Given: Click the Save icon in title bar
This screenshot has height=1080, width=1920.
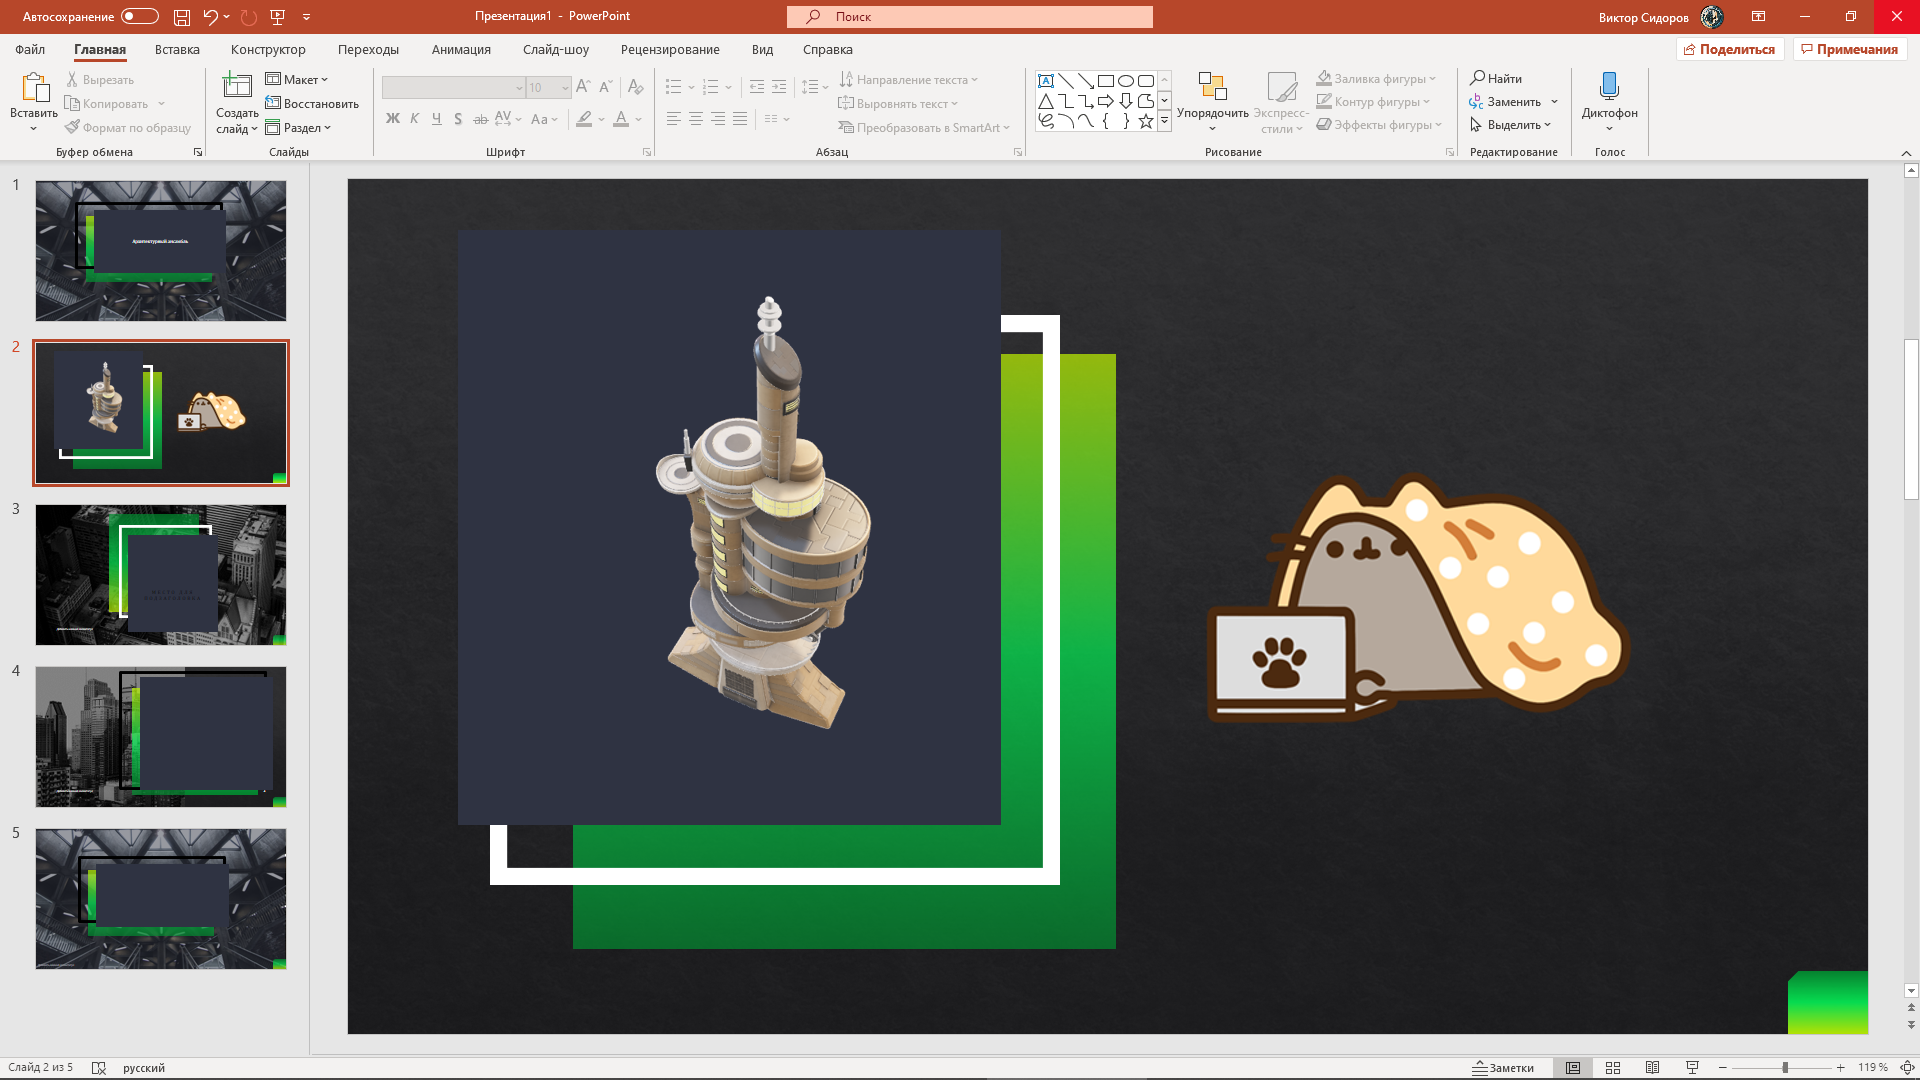Looking at the screenshot, I should [x=182, y=17].
